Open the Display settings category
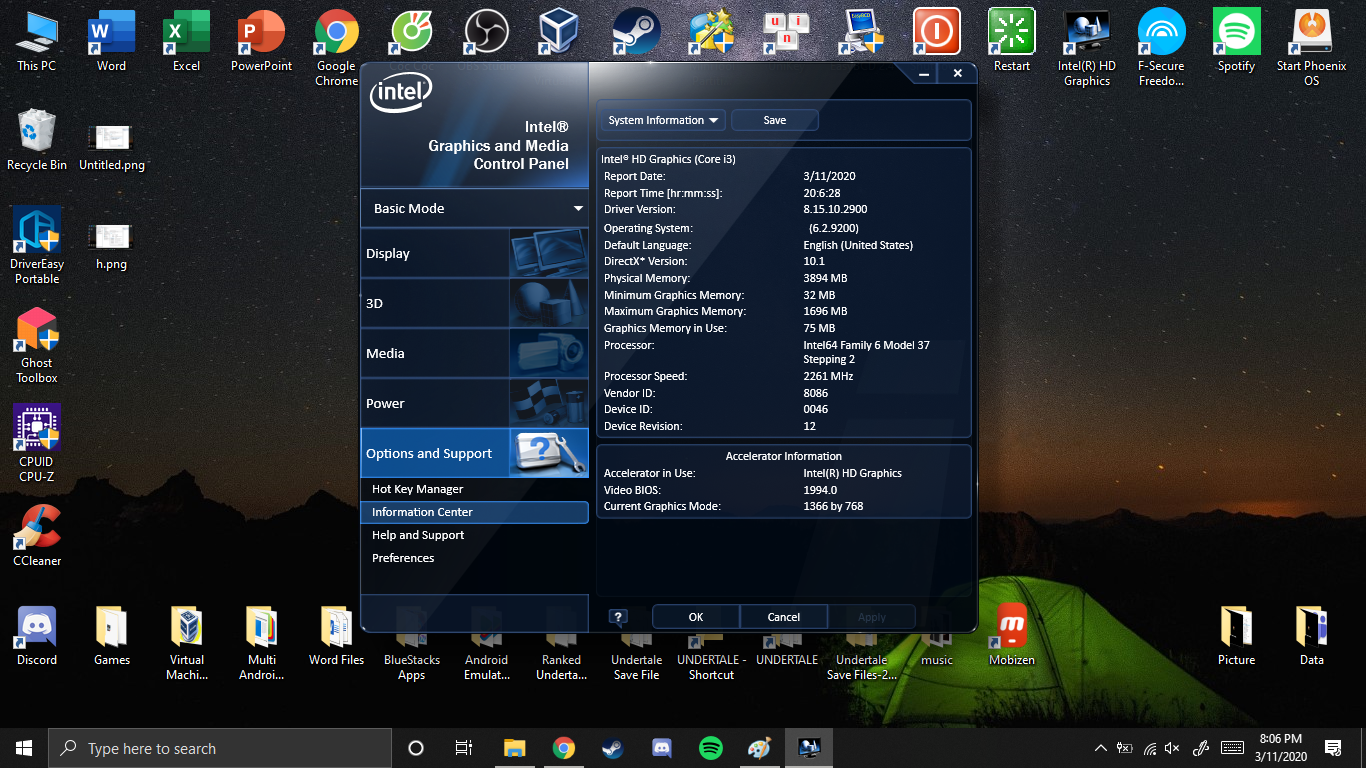1366x768 pixels. pos(475,254)
